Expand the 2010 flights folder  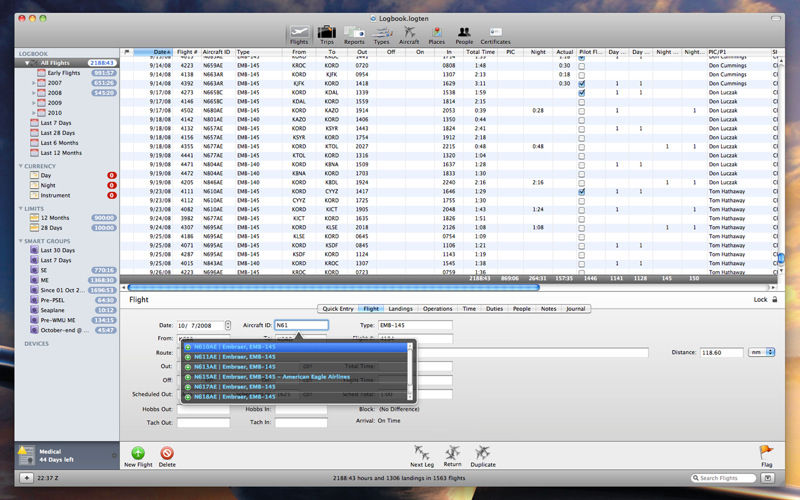click(34, 113)
